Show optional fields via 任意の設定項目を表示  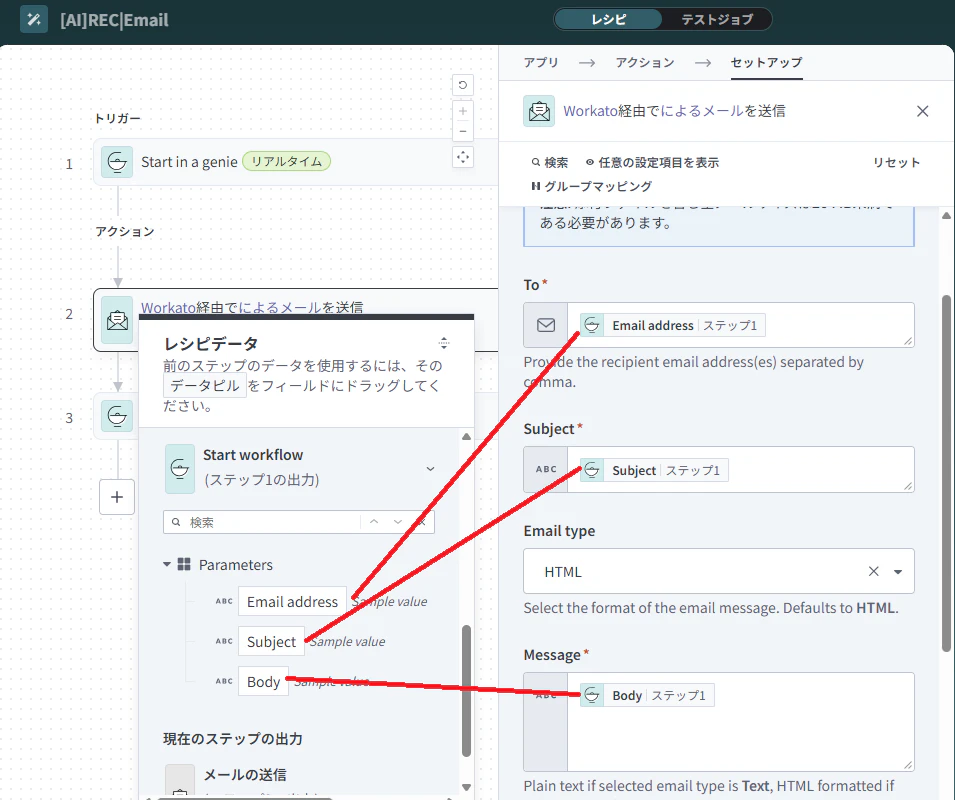(x=652, y=163)
